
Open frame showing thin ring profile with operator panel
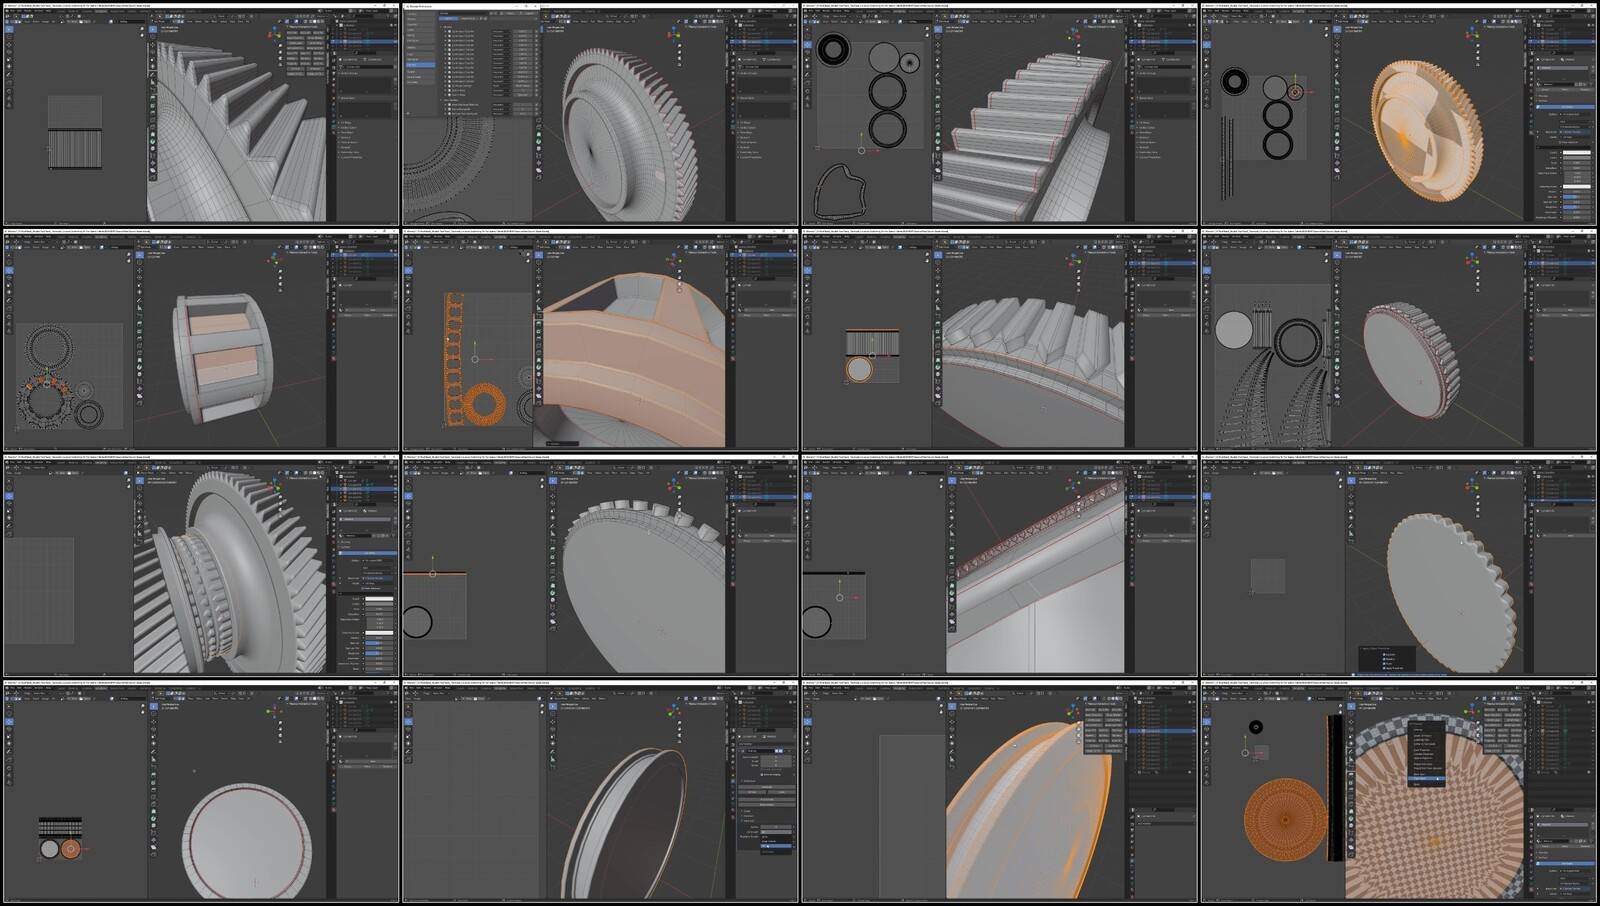coord(600,792)
